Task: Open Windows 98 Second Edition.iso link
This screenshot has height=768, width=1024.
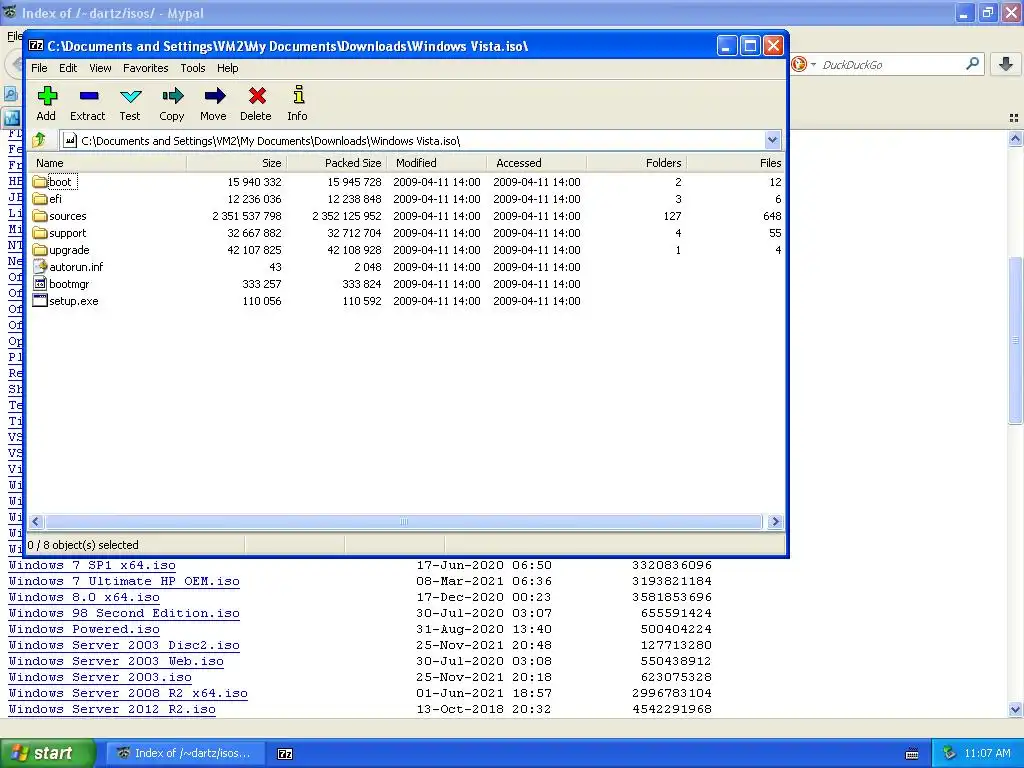Action: (x=124, y=613)
